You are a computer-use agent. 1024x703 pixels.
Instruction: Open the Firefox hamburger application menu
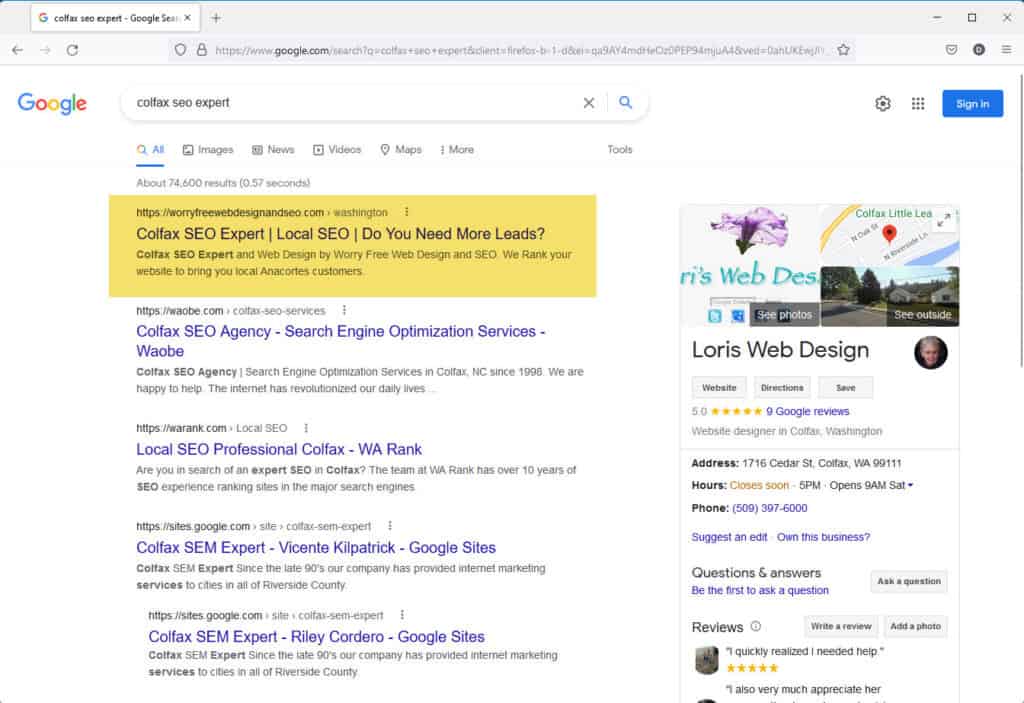pyautogui.click(x=1006, y=50)
